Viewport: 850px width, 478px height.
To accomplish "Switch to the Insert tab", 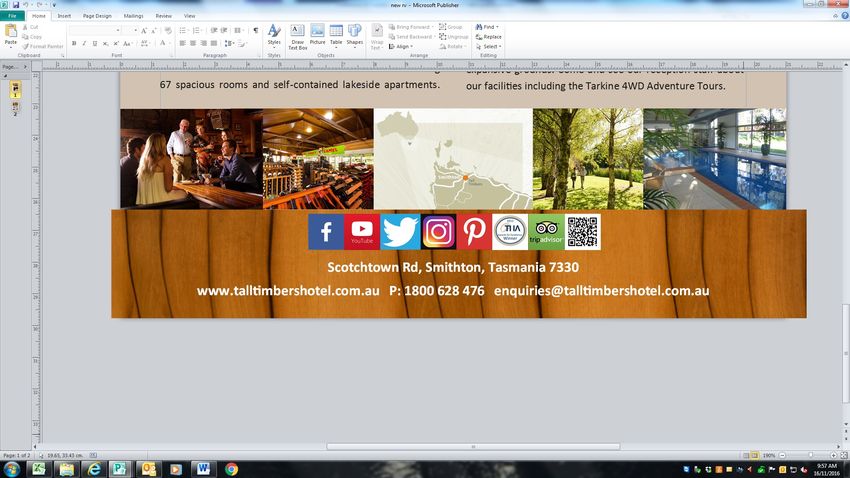I will [x=64, y=16].
